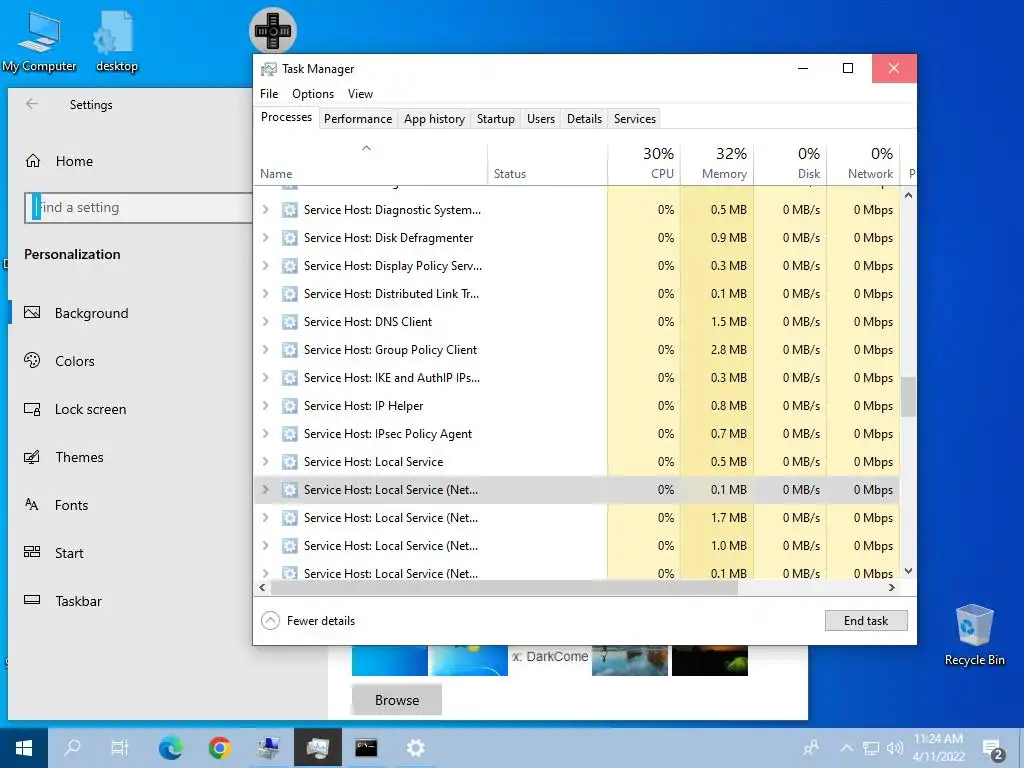Switch to the Startup tab
This screenshot has width=1024, height=768.
[x=496, y=119]
